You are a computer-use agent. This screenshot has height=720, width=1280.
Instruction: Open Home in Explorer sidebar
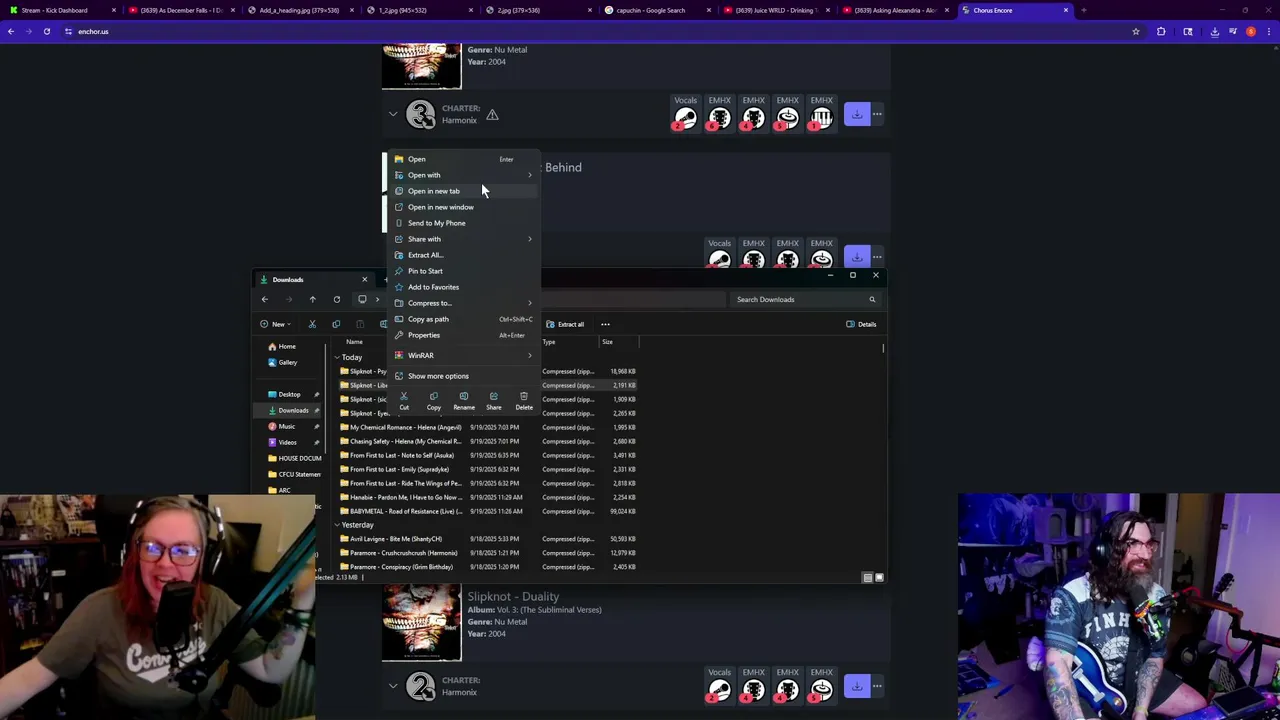pos(287,346)
